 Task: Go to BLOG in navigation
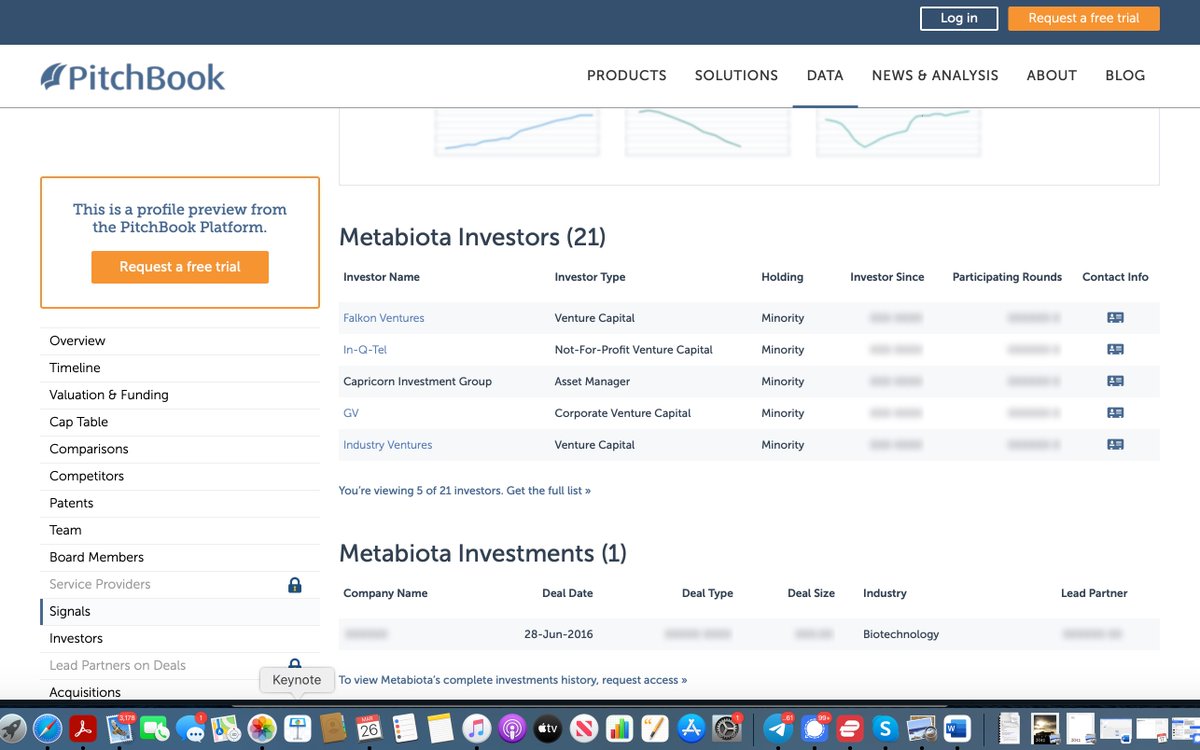[1125, 75]
